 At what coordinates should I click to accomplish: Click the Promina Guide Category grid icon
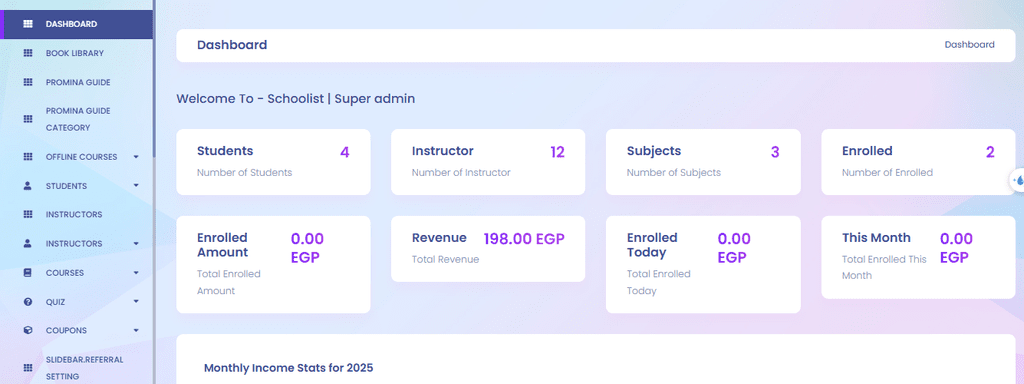27,119
